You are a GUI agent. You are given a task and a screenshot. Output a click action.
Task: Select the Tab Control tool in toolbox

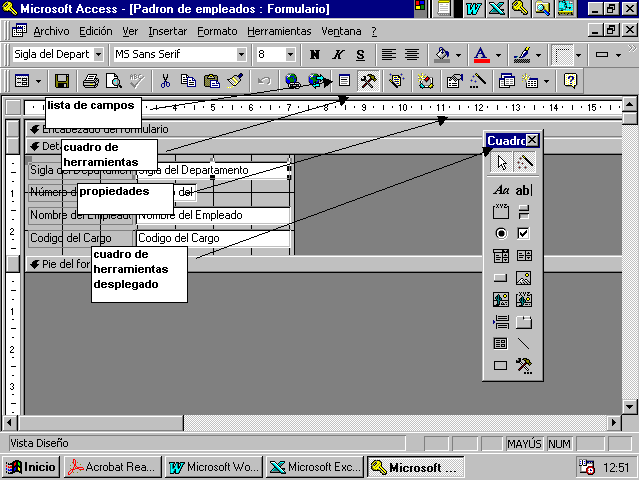524,322
